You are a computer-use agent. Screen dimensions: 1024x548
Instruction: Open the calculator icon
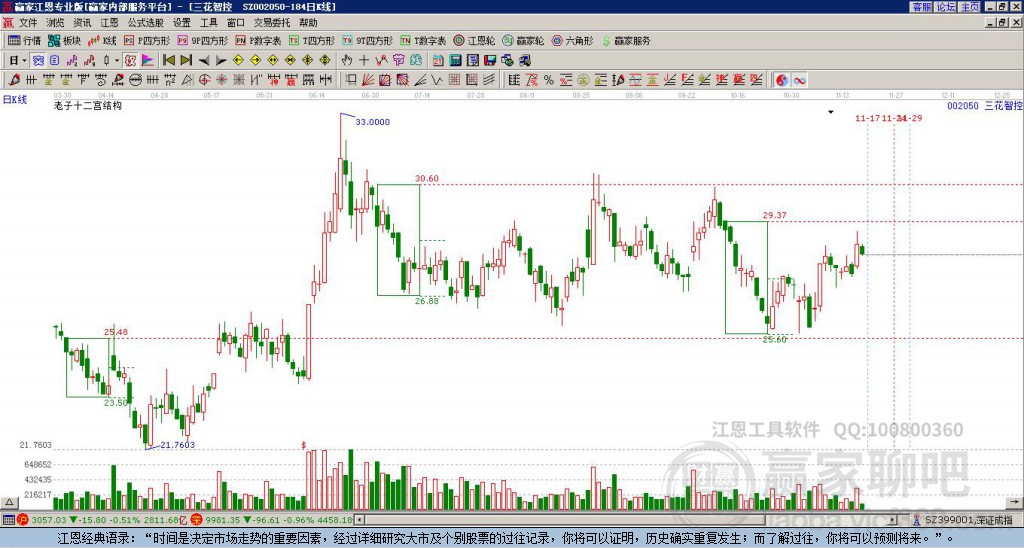click(x=455, y=61)
